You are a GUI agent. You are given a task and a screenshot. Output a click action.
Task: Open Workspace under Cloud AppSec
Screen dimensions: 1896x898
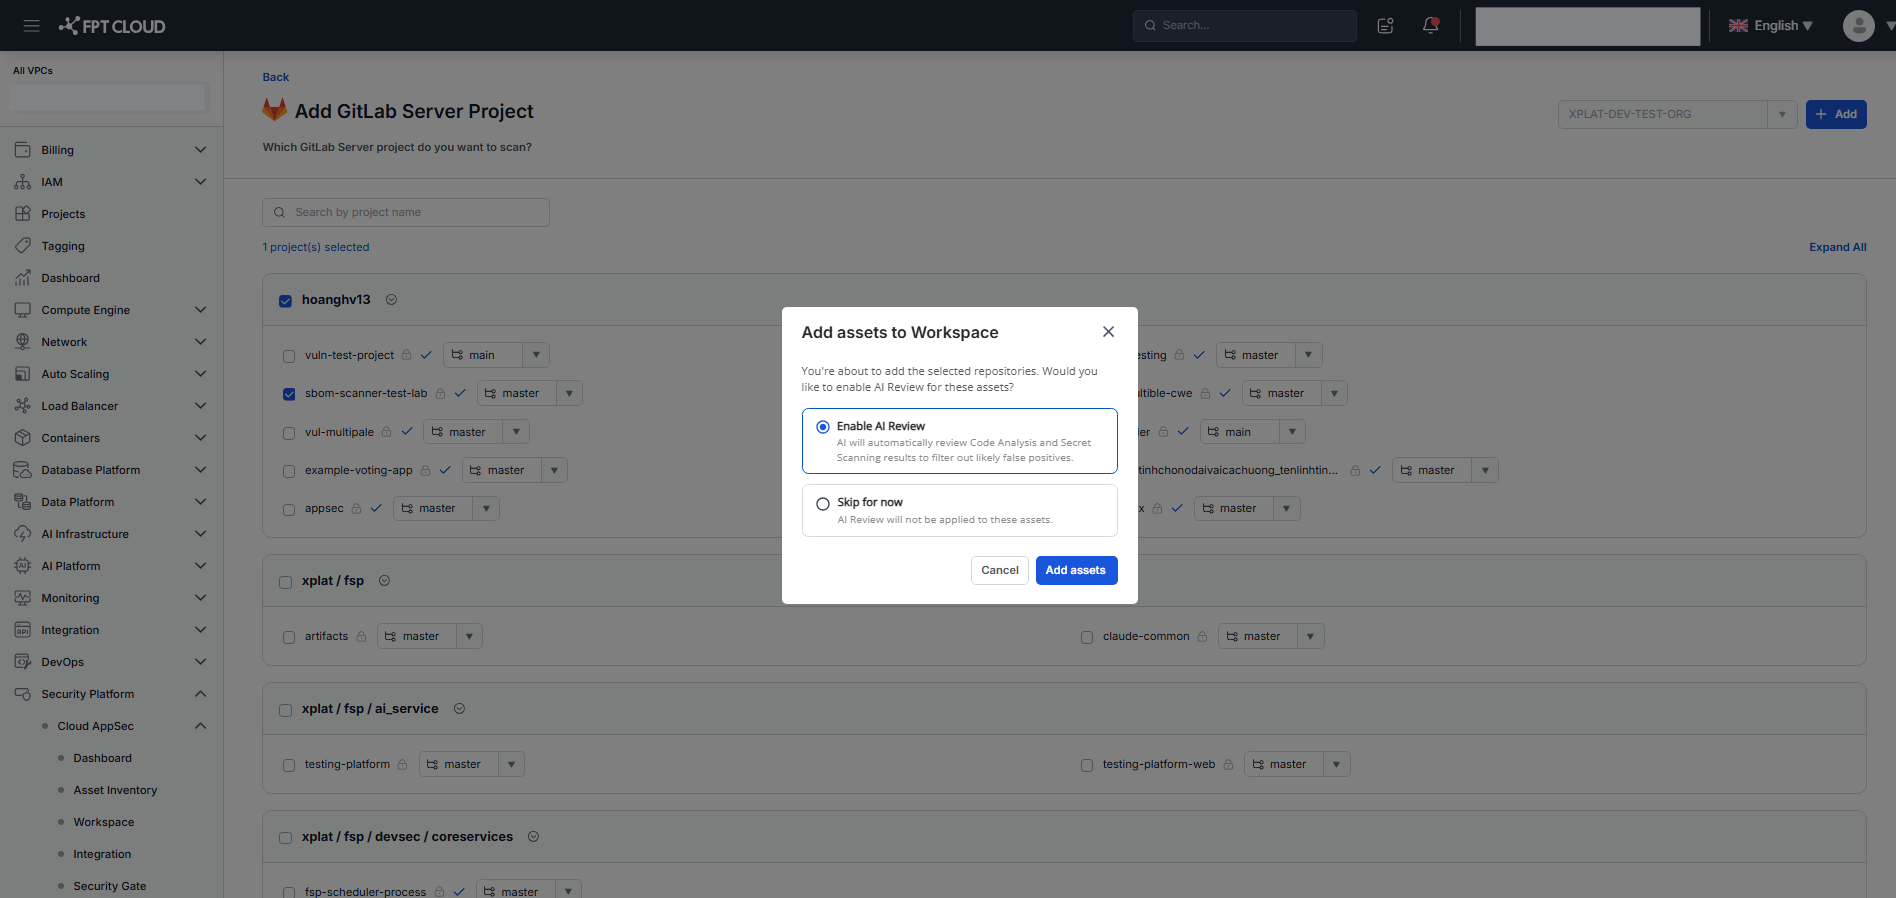104,822
